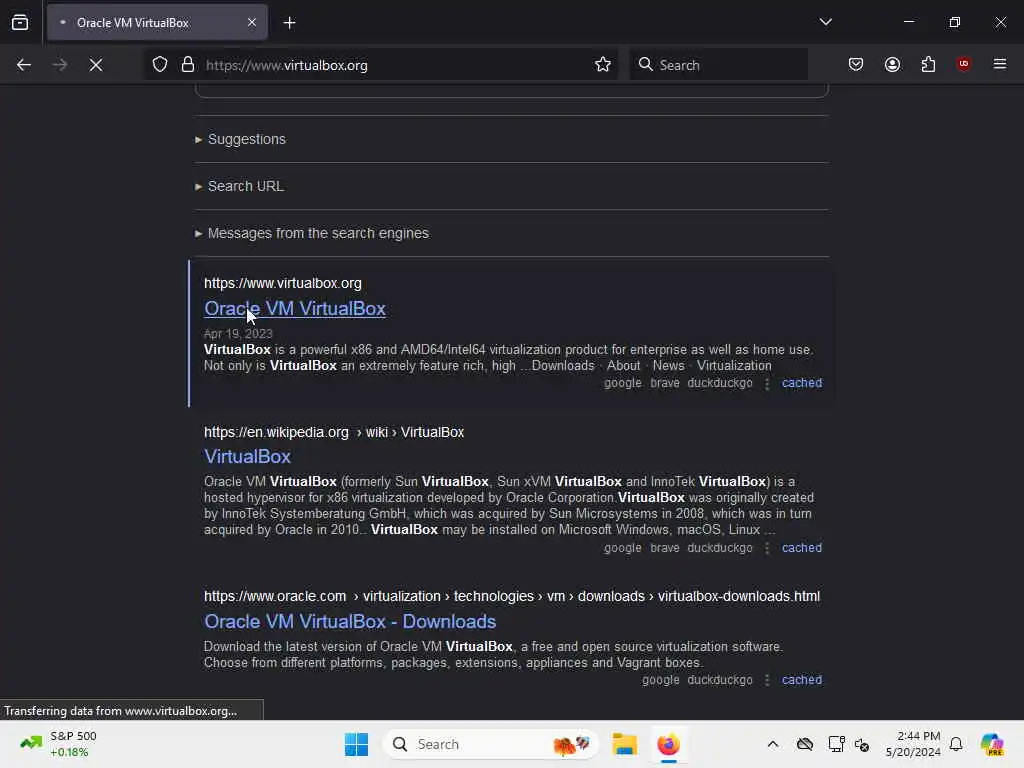1024x768 pixels.
Task: Open options dots for virtualbox.org result
Action: [767, 384]
